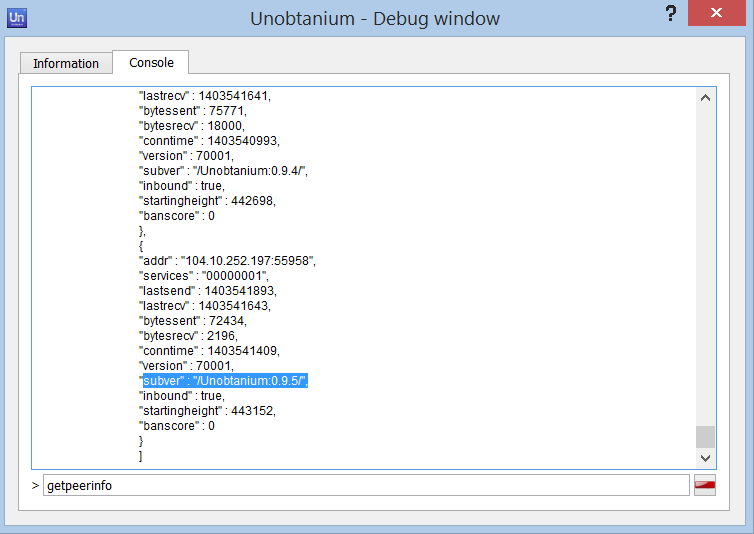Click the scrollbar down arrow
The width and height of the screenshot is (754, 534).
click(x=705, y=458)
